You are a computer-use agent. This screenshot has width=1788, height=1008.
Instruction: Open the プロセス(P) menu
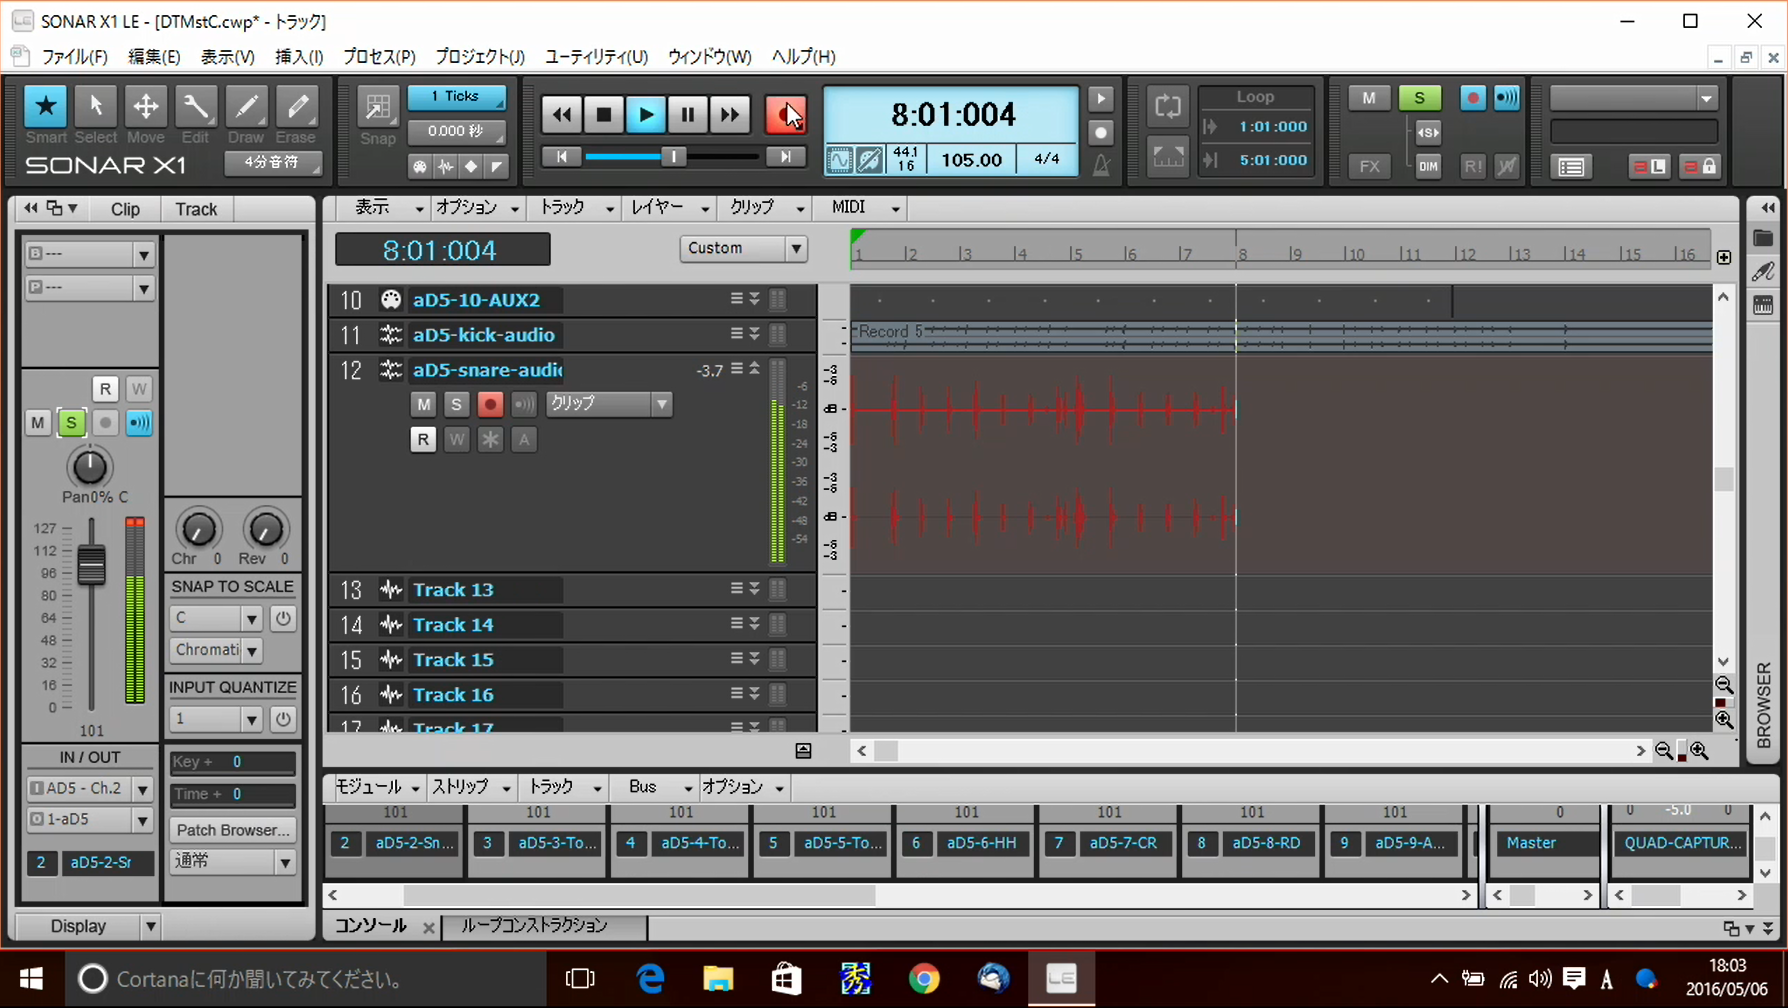pos(379,57)
